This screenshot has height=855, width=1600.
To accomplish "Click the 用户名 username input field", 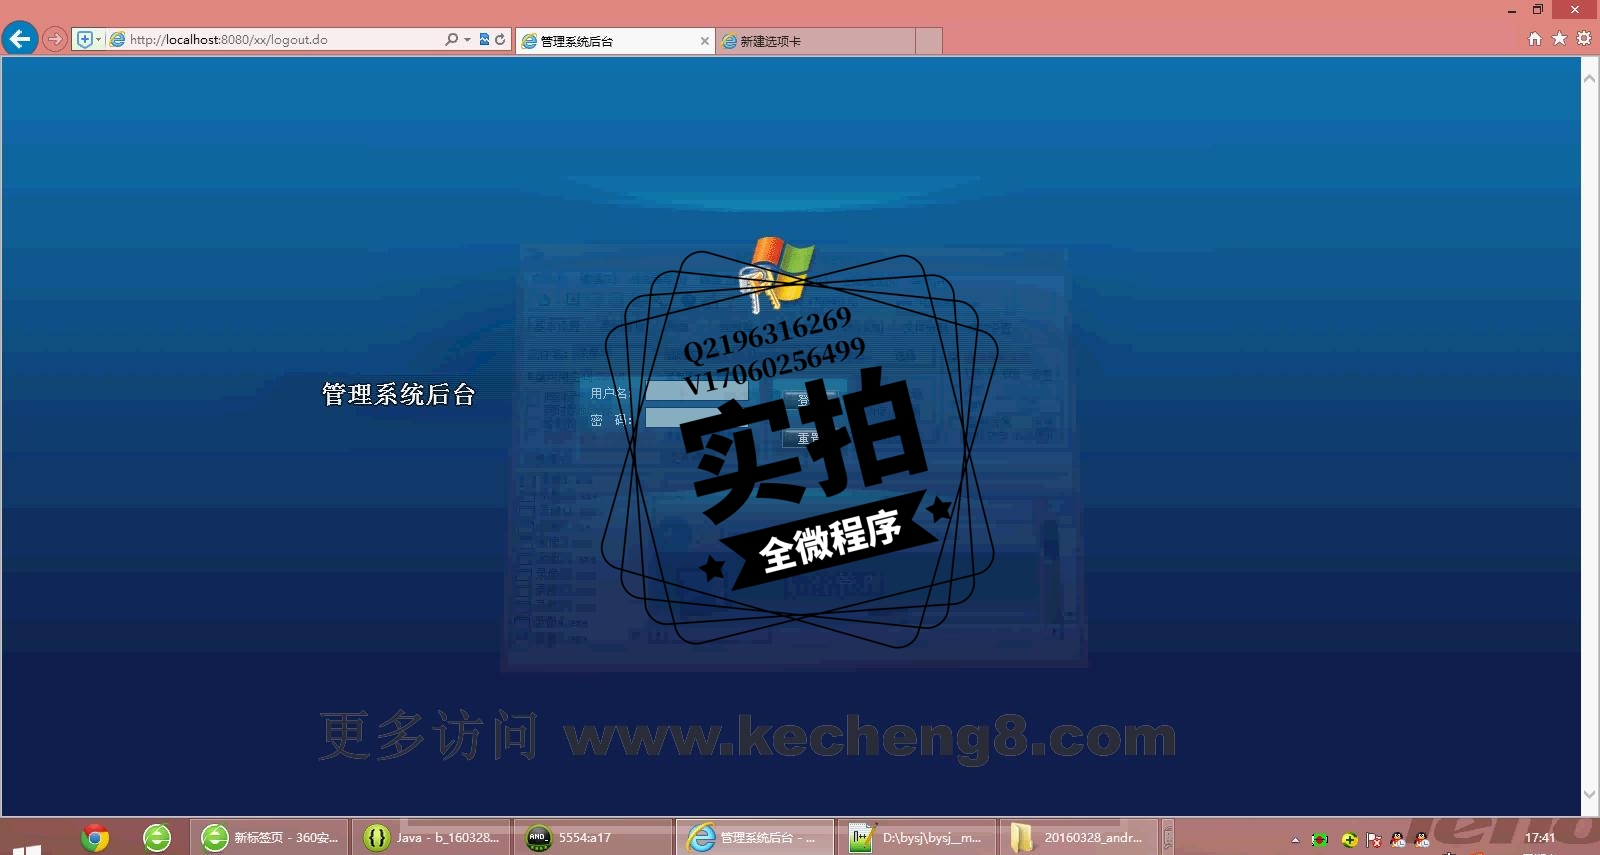I will pyautogui.click(x=697, y=391).
